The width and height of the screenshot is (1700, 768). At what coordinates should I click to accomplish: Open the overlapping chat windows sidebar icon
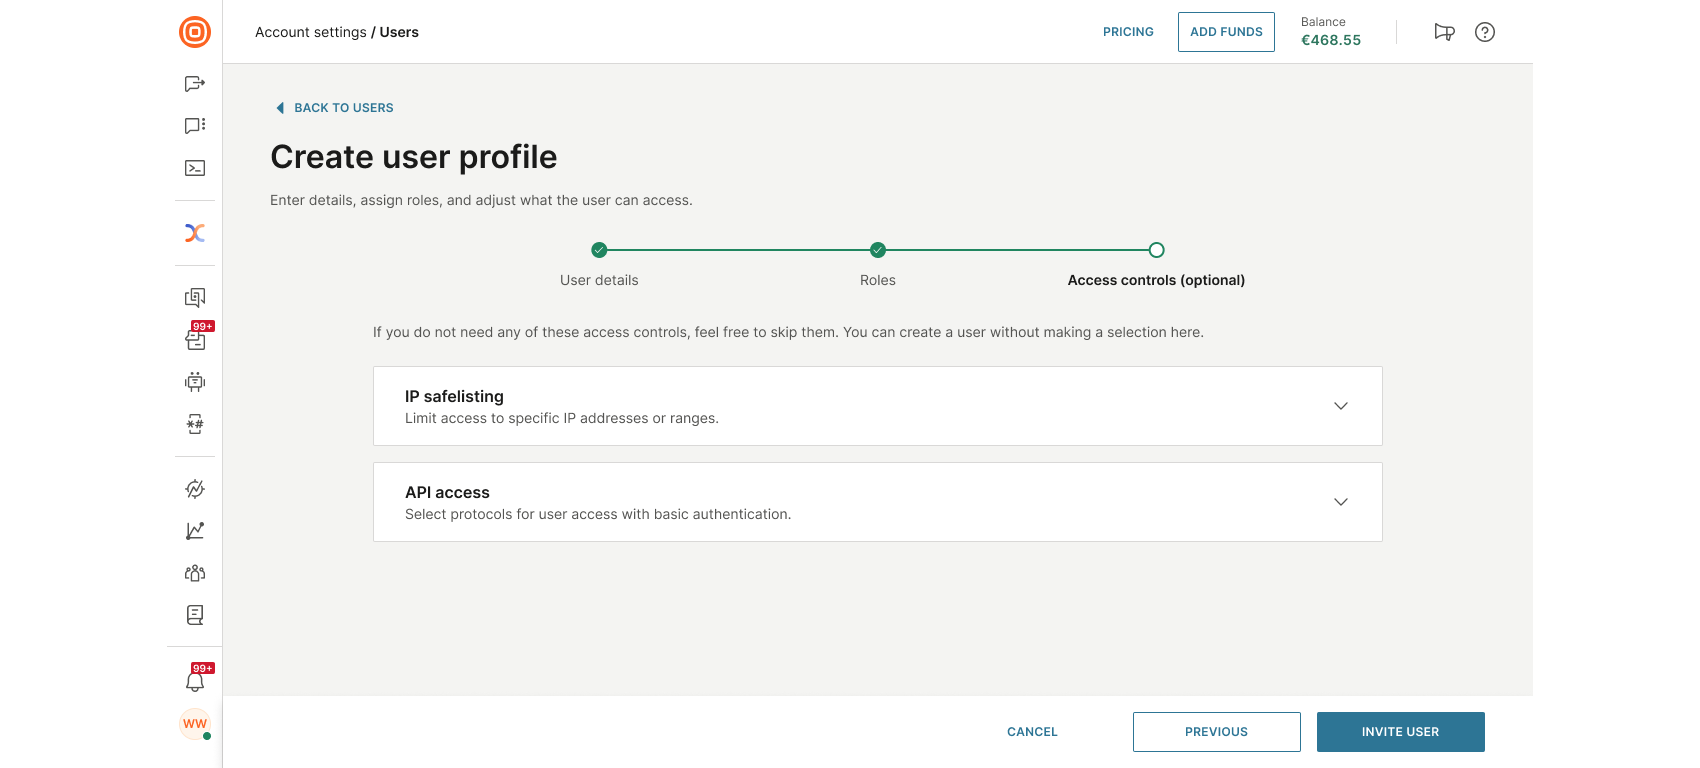[x=195, y=297]
